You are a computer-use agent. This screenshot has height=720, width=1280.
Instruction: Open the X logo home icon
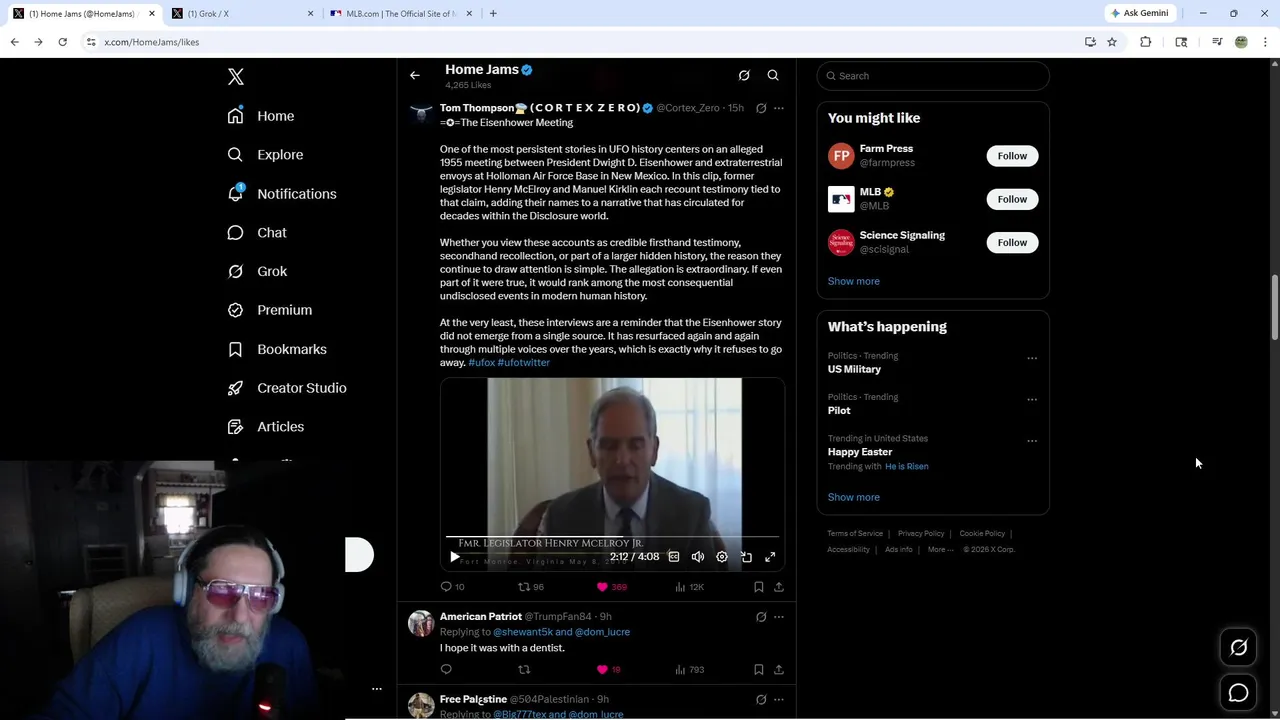click(x=236, y=77)
